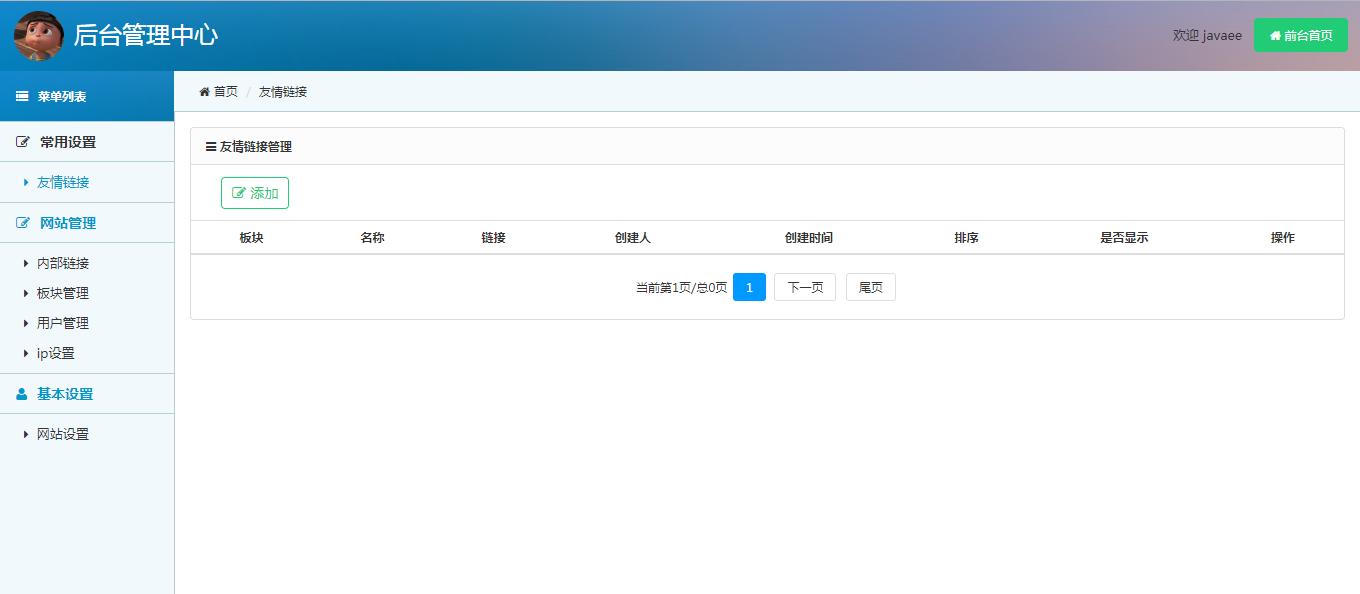Click the cartoon avatar logo
The width and height of the screenshot is (1360, 594).
point(39,36)
